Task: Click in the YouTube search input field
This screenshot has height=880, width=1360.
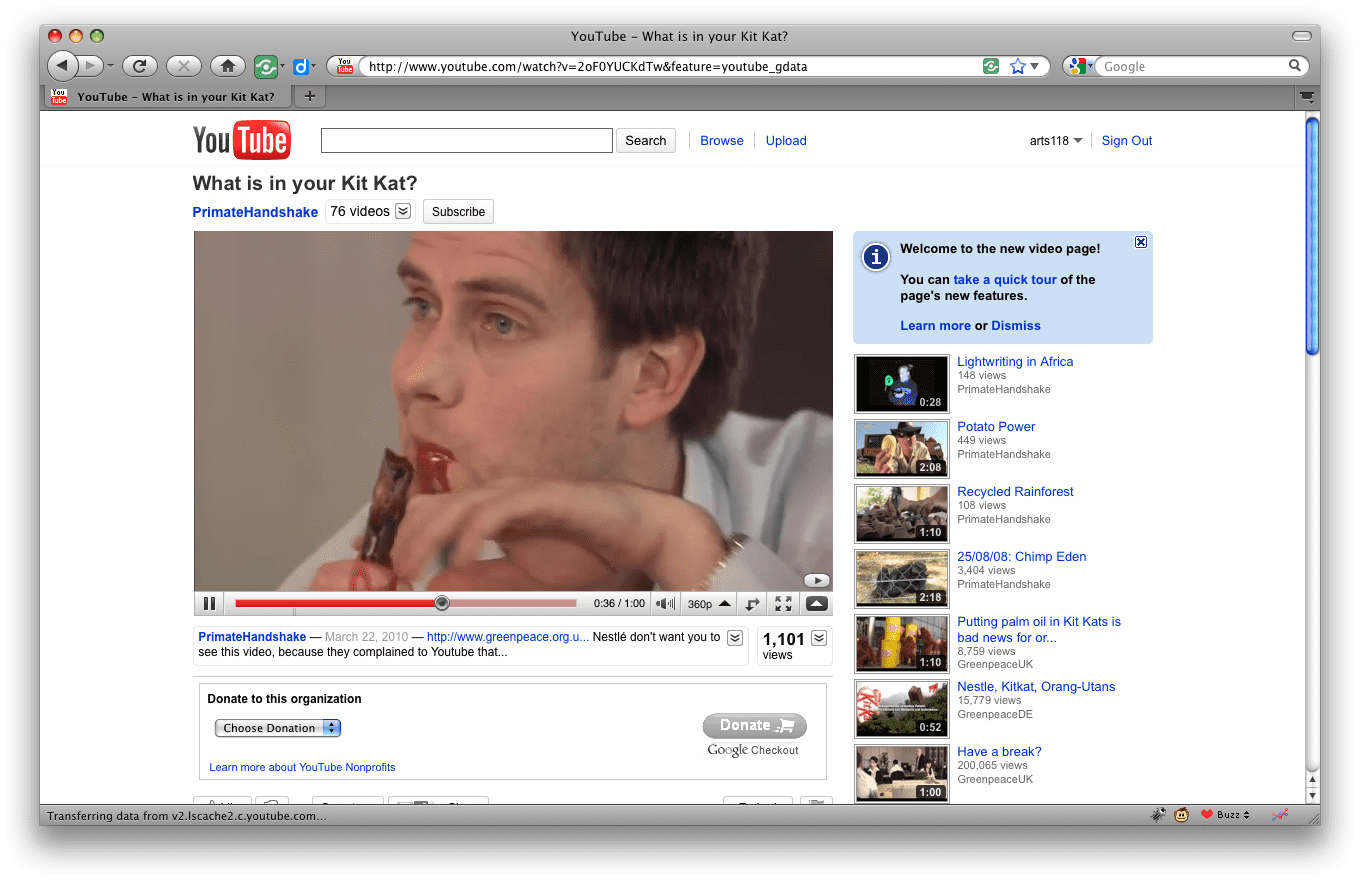Action: click(x=467, y=141)
